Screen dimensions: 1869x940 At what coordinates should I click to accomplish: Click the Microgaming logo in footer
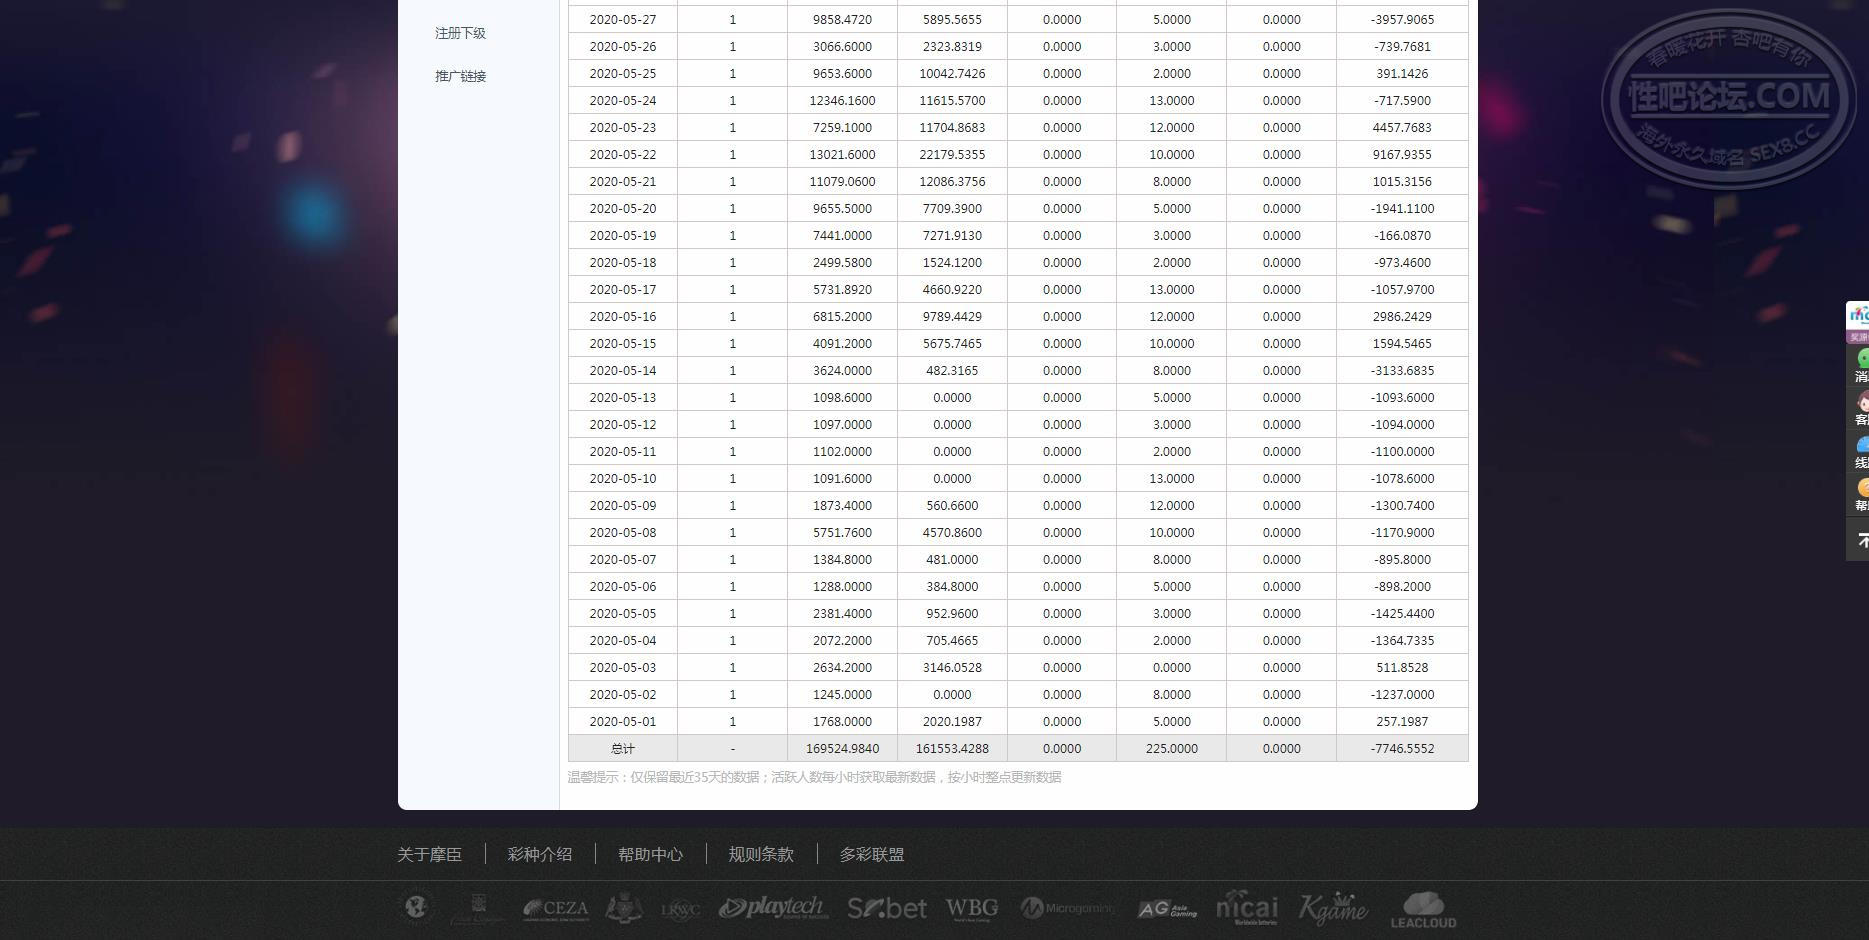pos(1067,908)
